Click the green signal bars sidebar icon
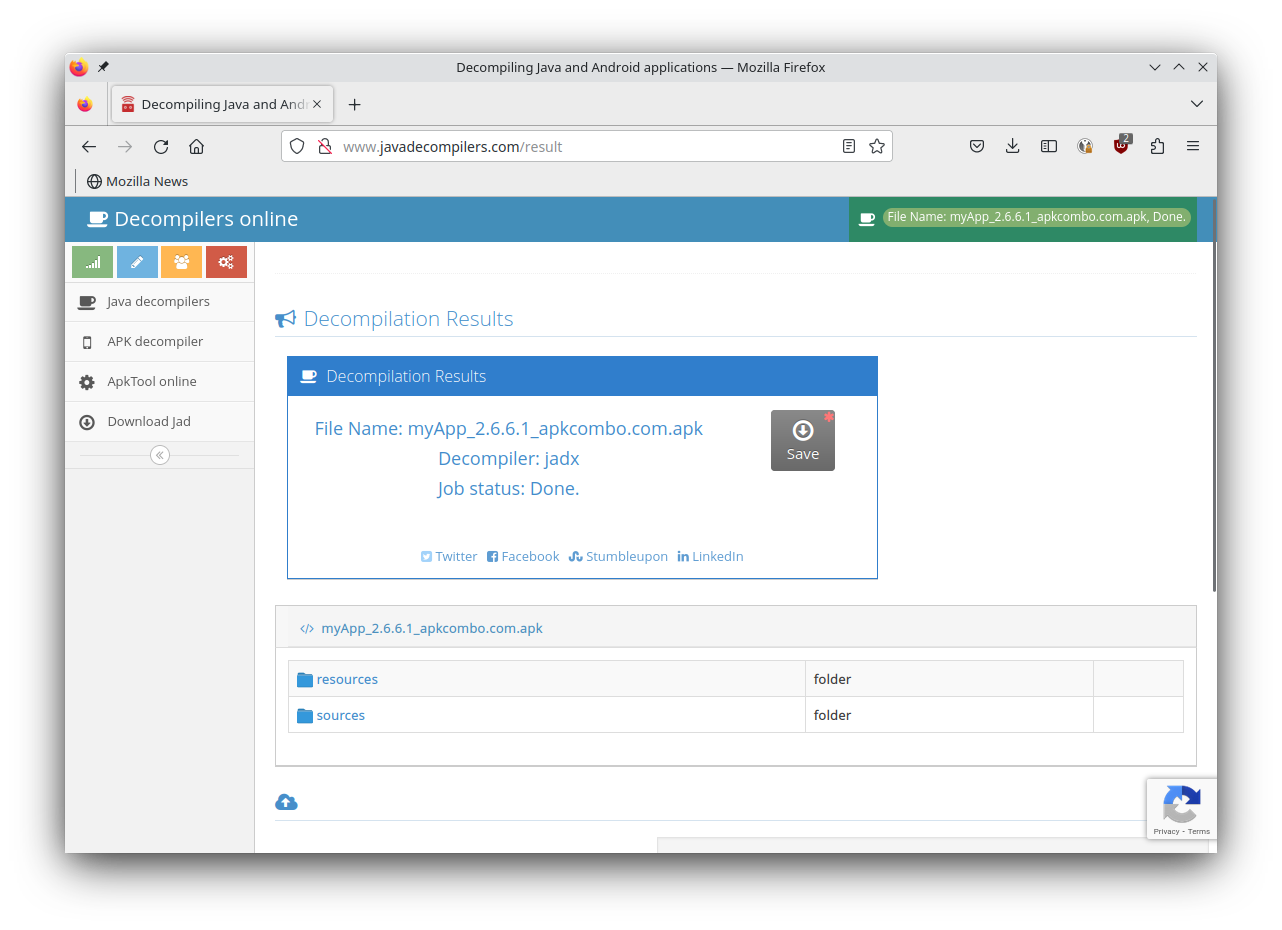Screen dimensions: 1282x930 92,262
